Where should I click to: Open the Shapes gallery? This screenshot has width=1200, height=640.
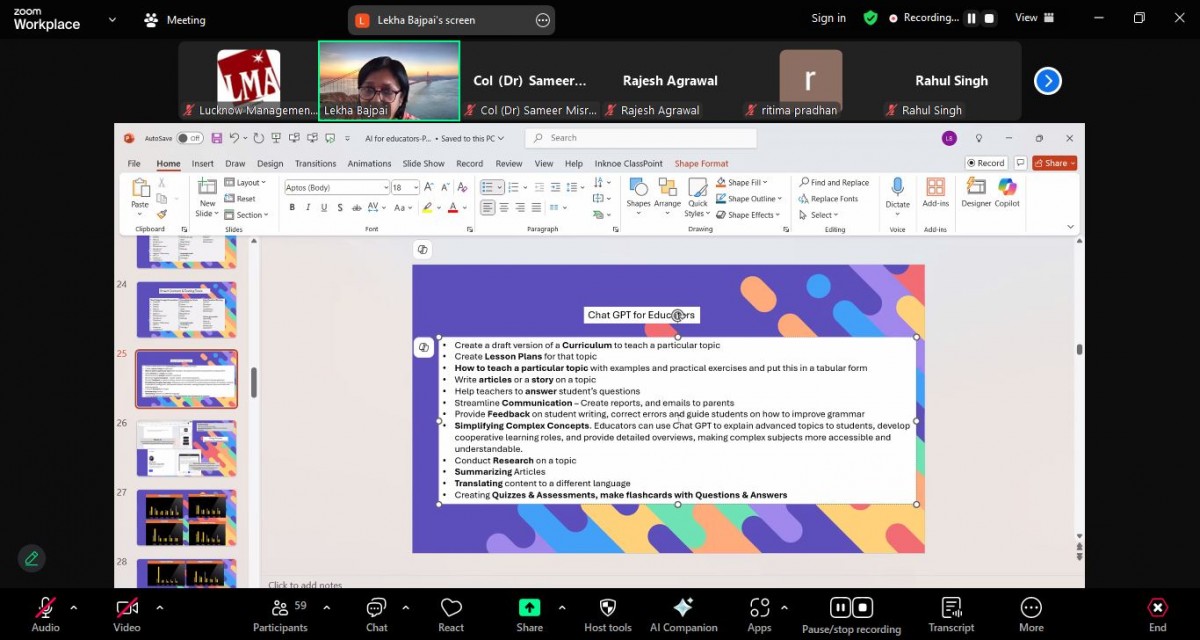(638, 194)
